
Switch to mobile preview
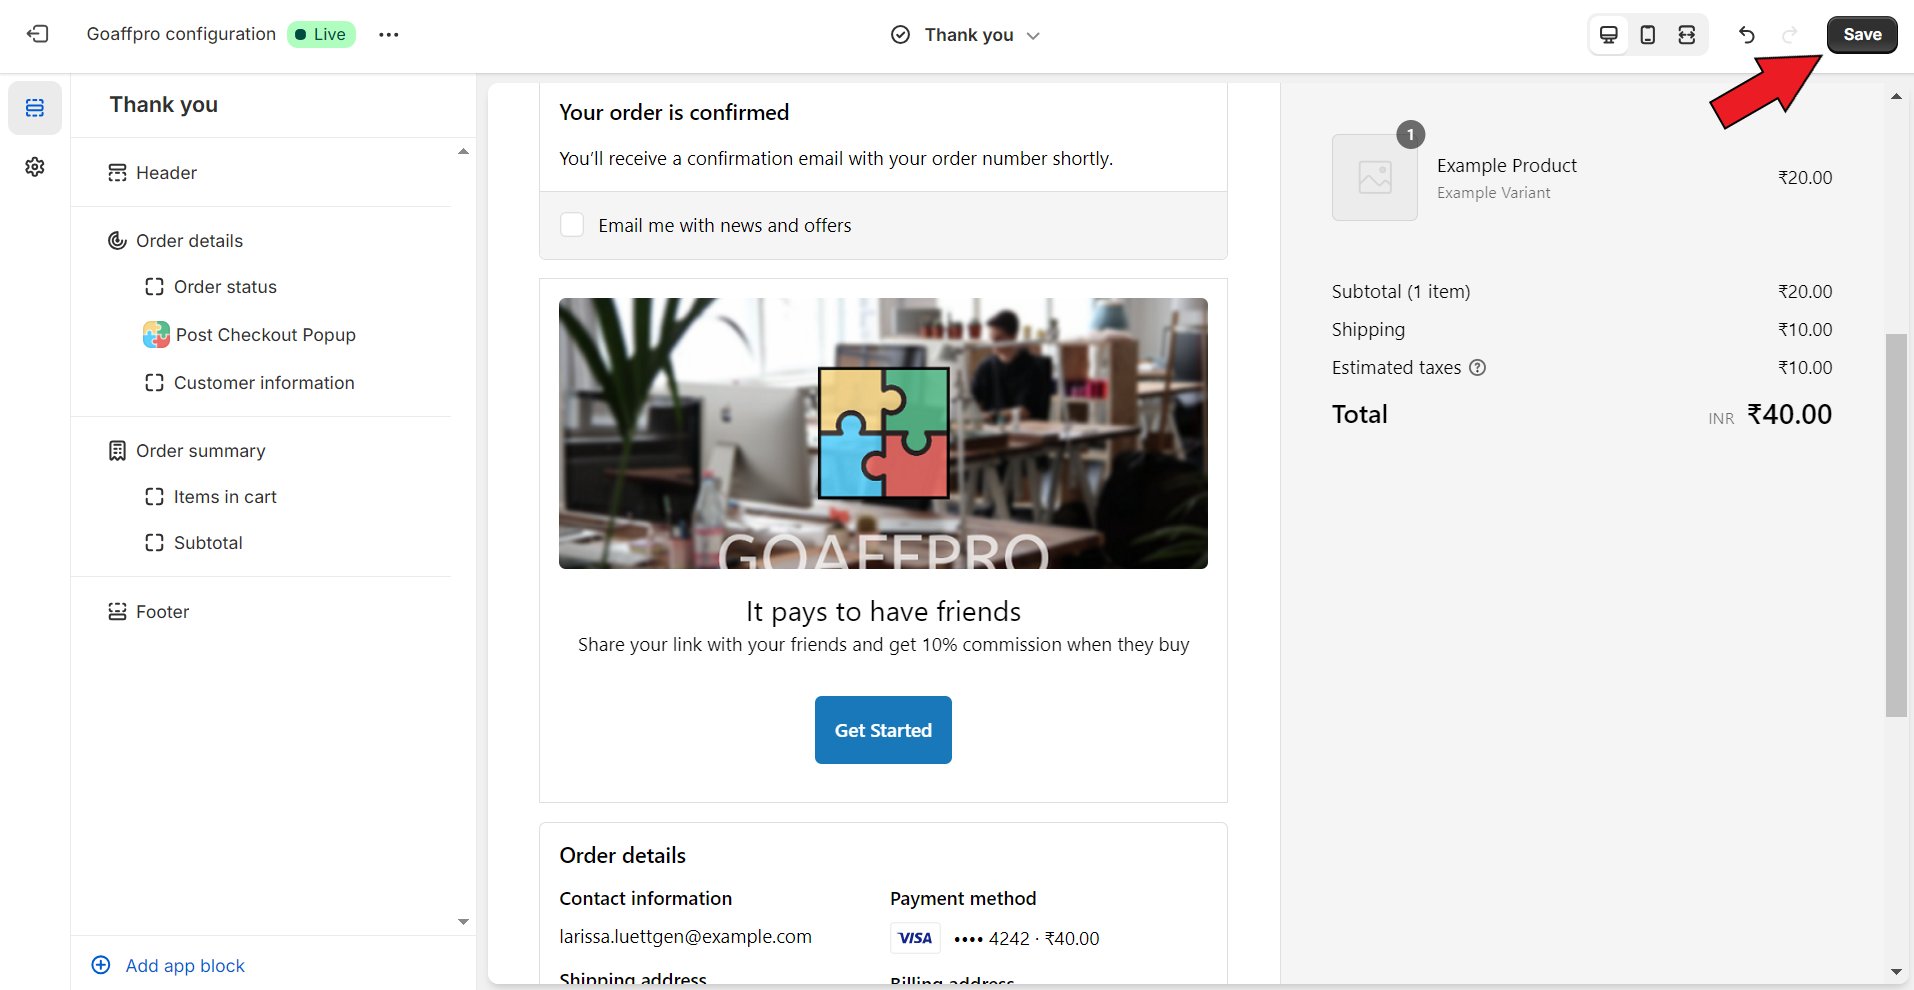(x=1648, y=35)
